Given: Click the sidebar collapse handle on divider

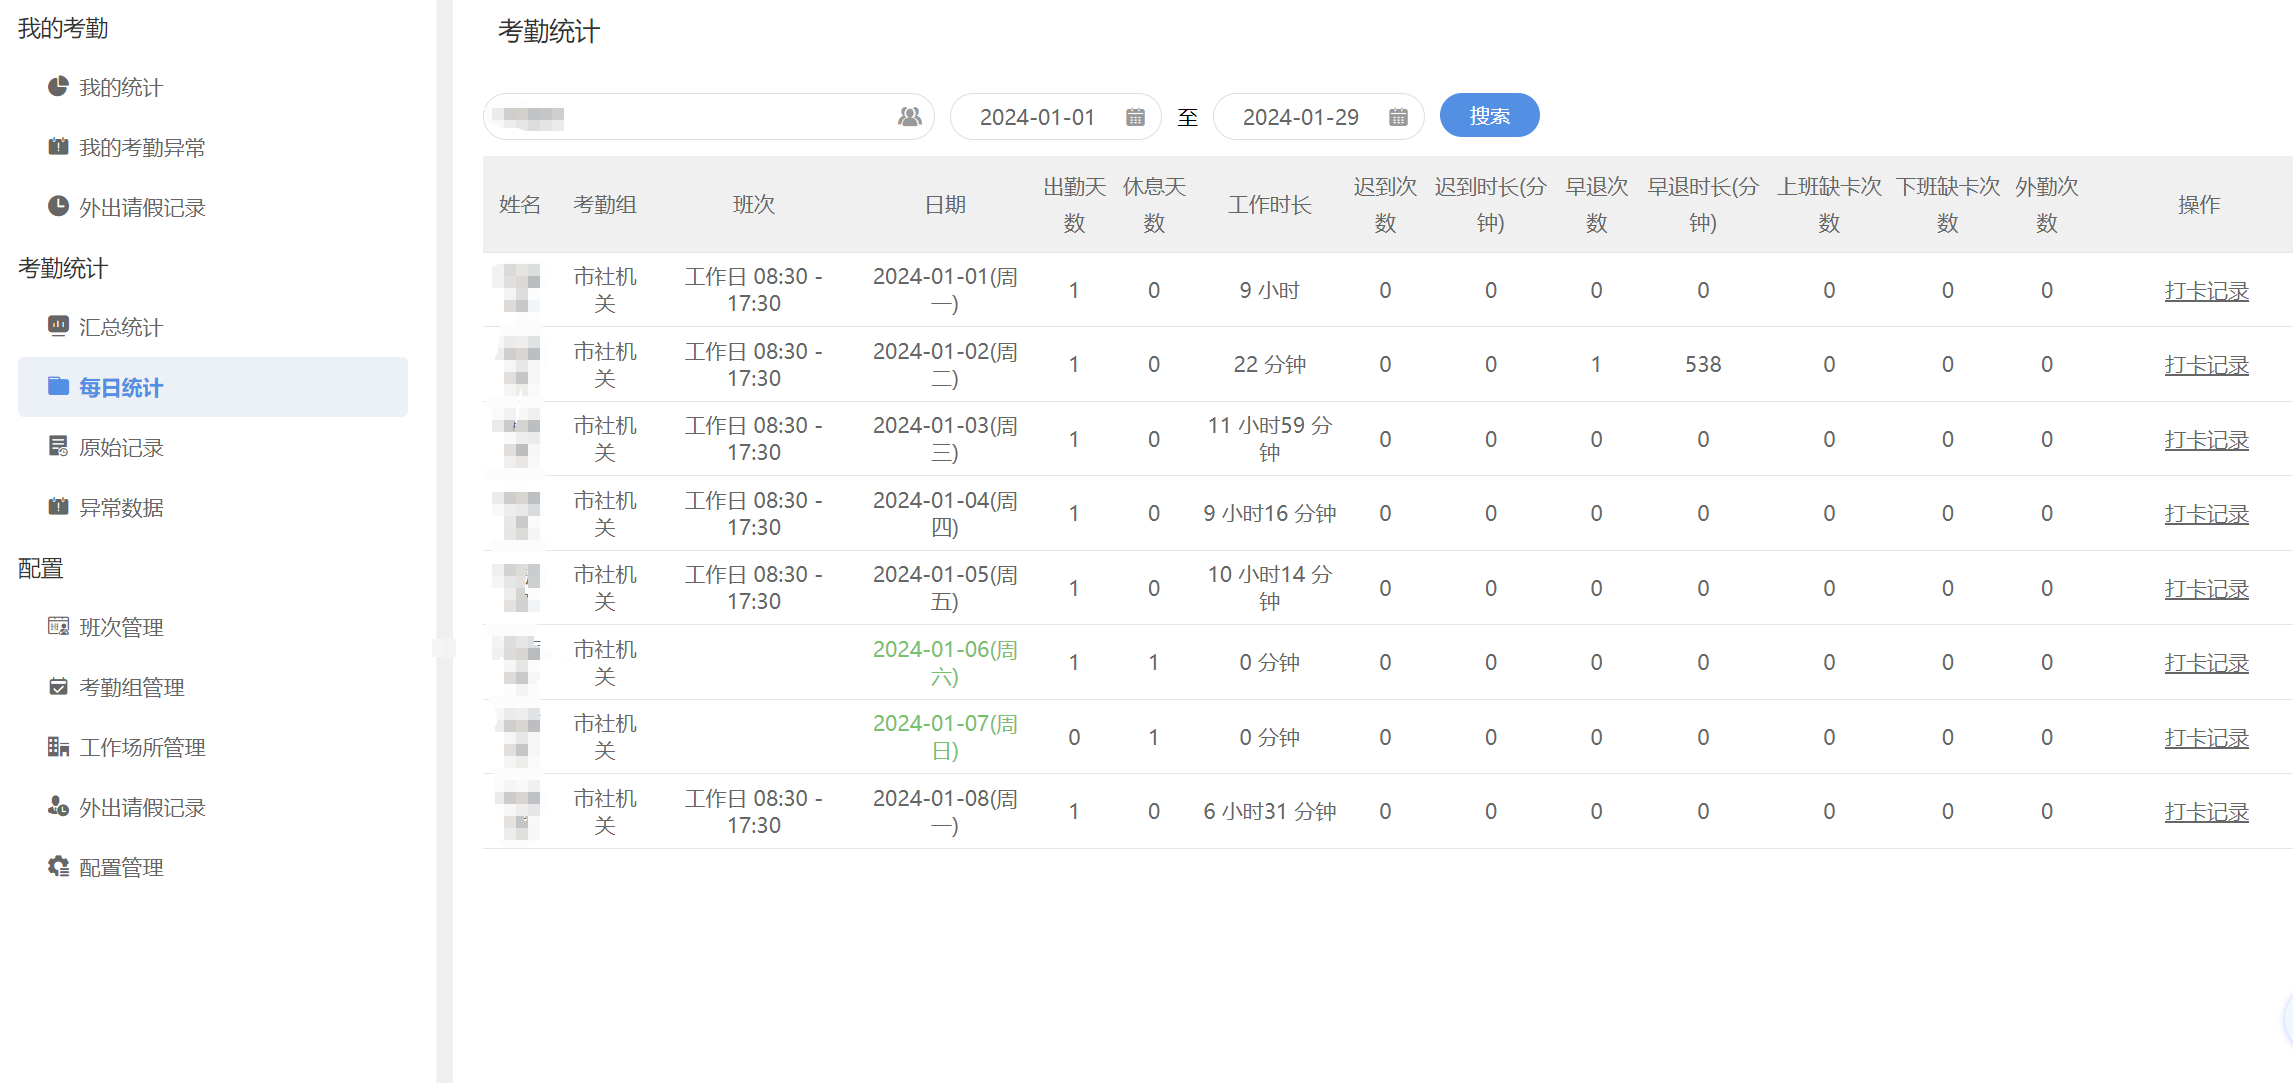Looking at the screenshot, I should (444, 648).
